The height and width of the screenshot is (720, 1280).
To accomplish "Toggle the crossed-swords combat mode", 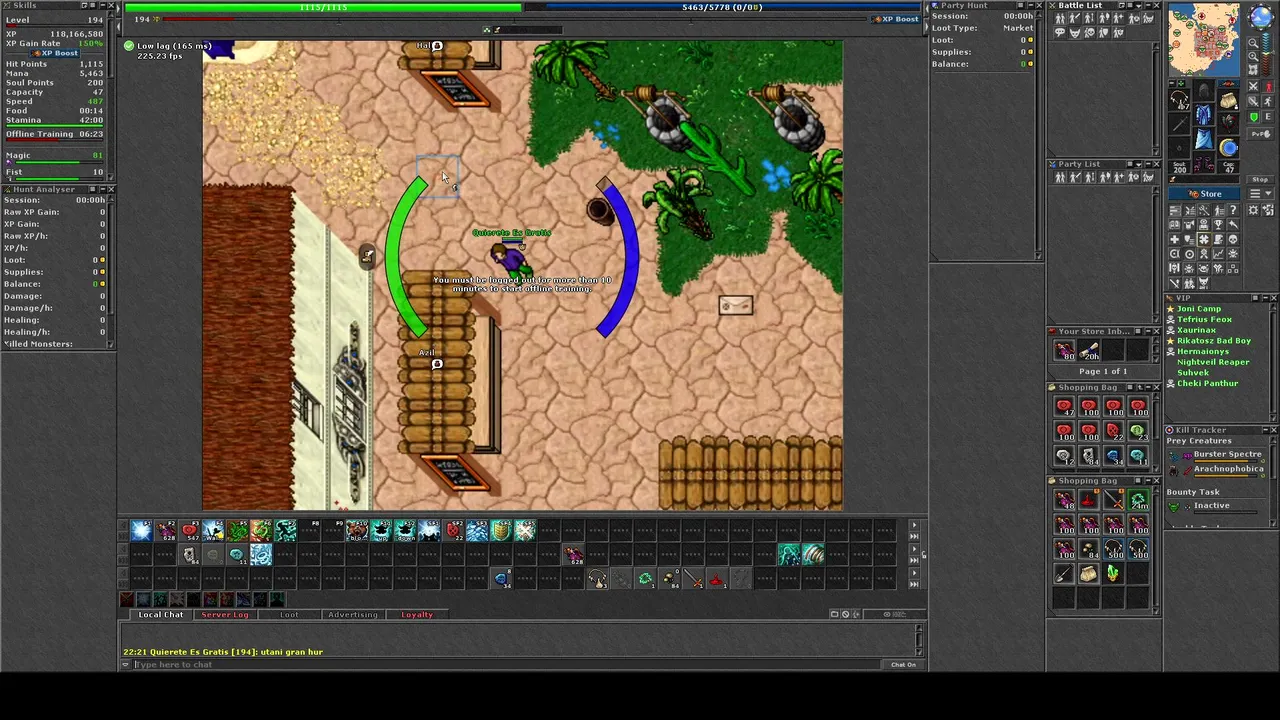I will point(1253,86).
